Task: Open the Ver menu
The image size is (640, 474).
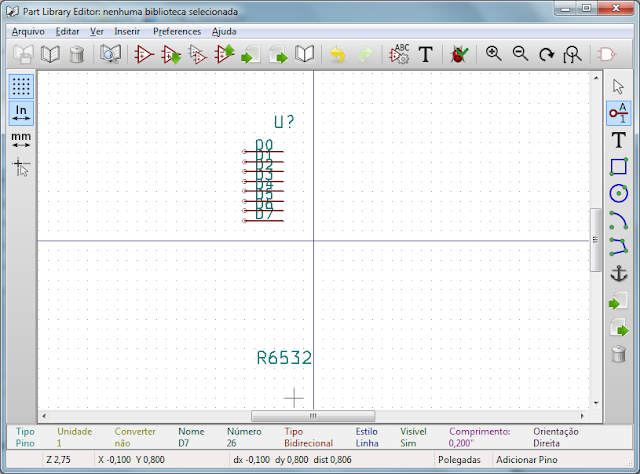Action: [97, 31]
